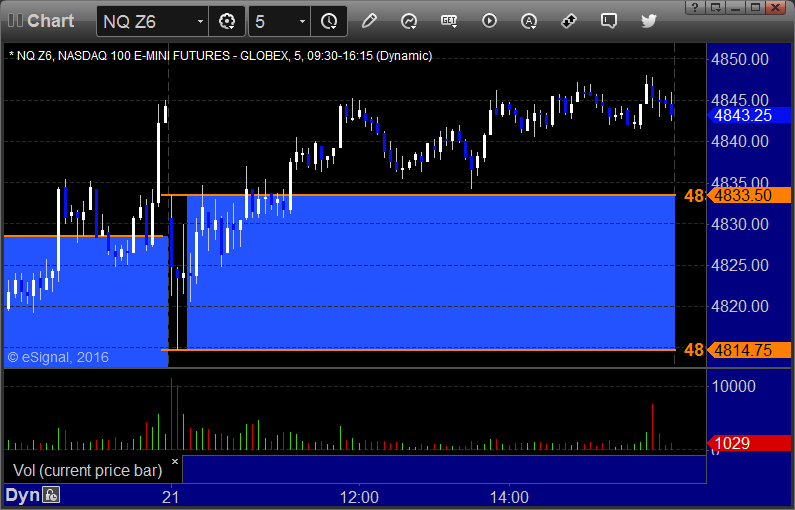Image resolution: width=795 pixels, height=510 pixels.
Task: Open the symbol settings gear menu
Action: pos(227,21)
